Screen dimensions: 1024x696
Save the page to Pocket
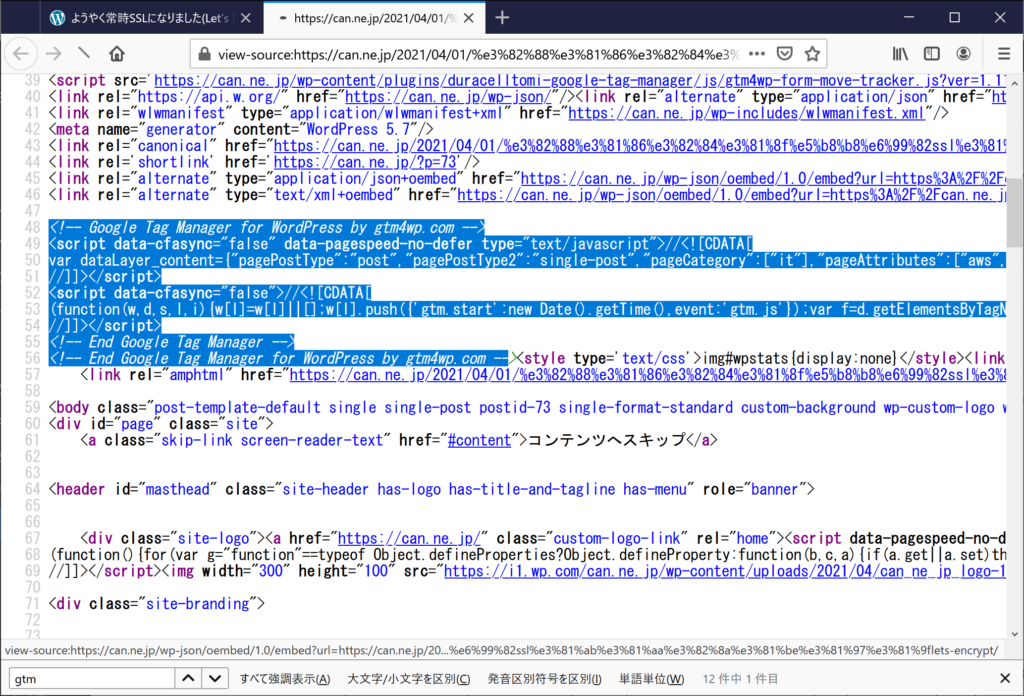[785, 54]
